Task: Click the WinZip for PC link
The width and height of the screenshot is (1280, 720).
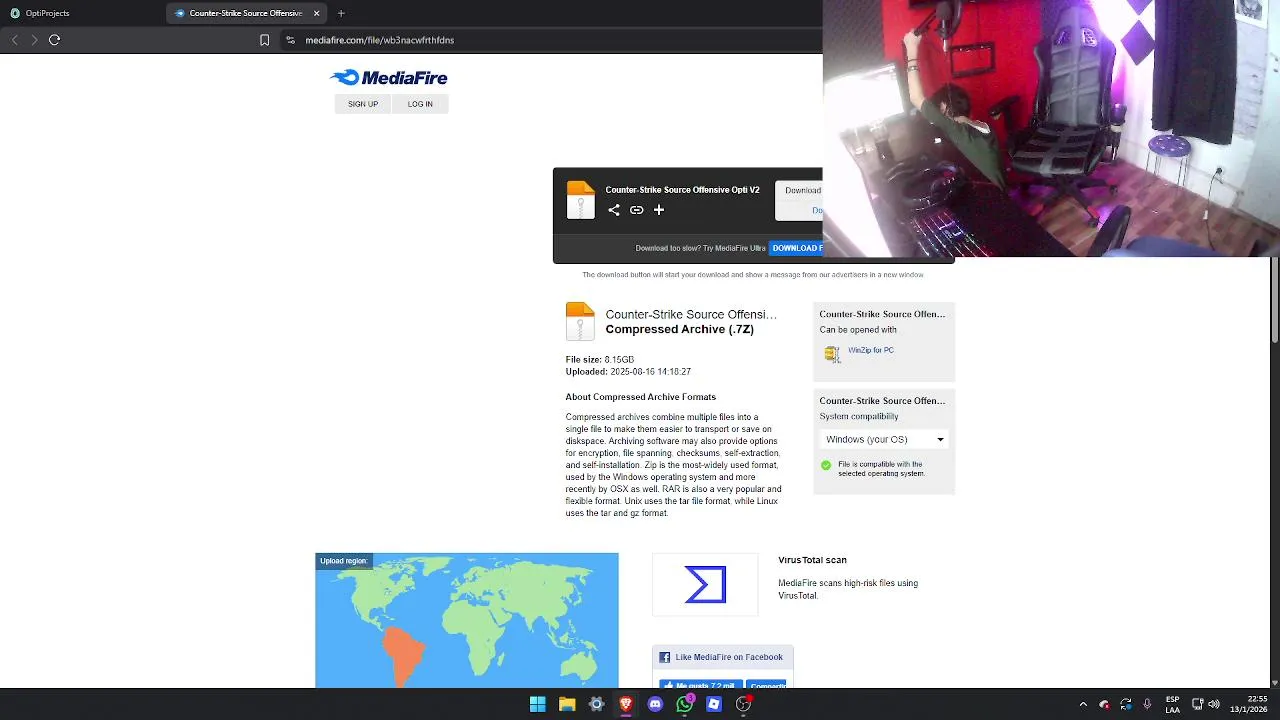Action: [x=871, y=350]
